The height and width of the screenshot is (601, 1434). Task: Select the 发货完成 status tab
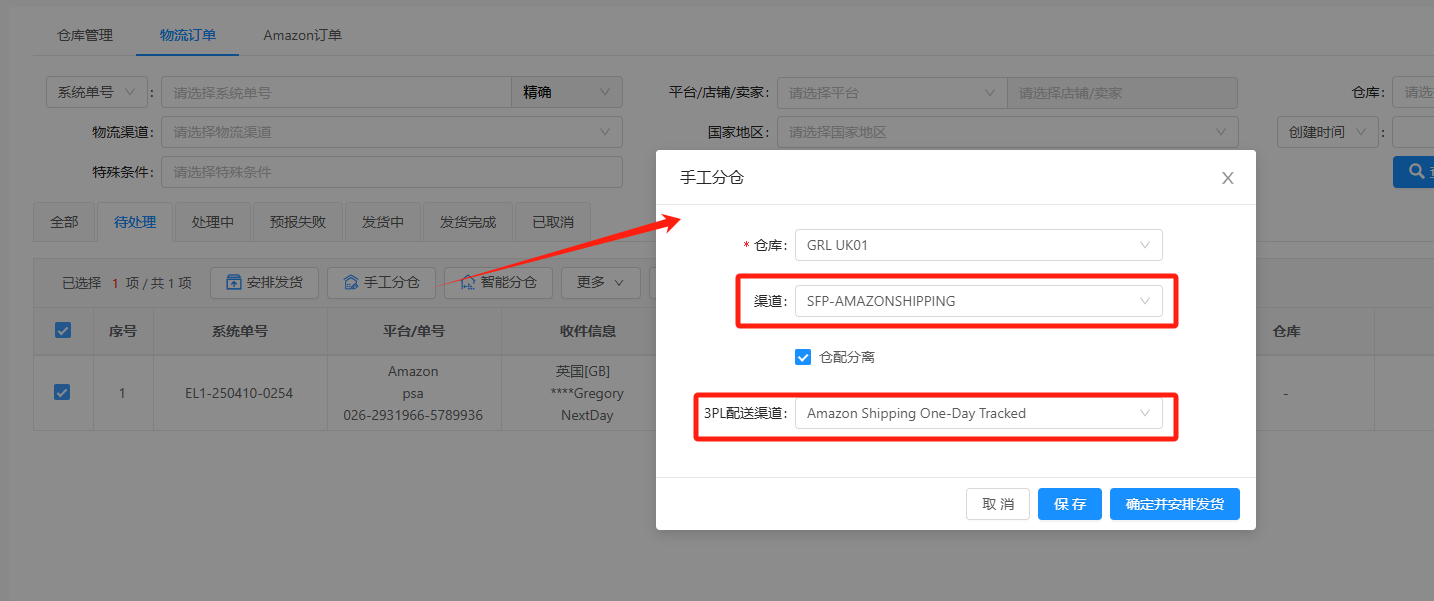[x=468, y=222]
